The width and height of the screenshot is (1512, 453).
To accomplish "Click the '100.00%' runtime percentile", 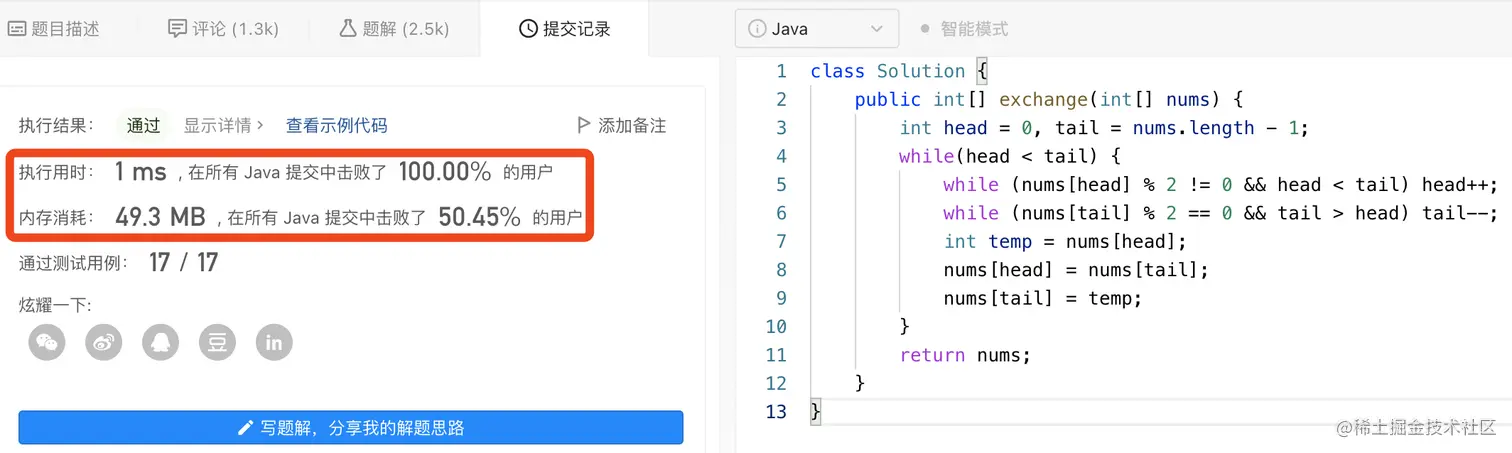I will [x=445, y=172].
